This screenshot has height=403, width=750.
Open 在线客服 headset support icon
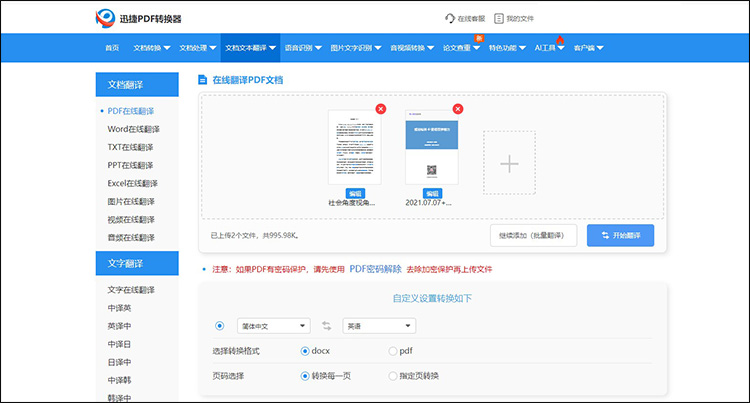pos(449,18)
